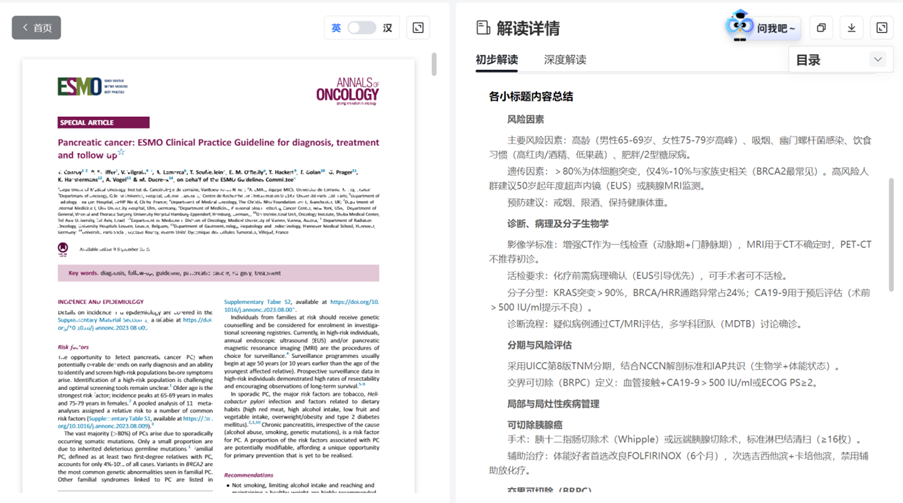
Task: Click the document icon beside 解读详情
Action: click(x=483, y=28)
